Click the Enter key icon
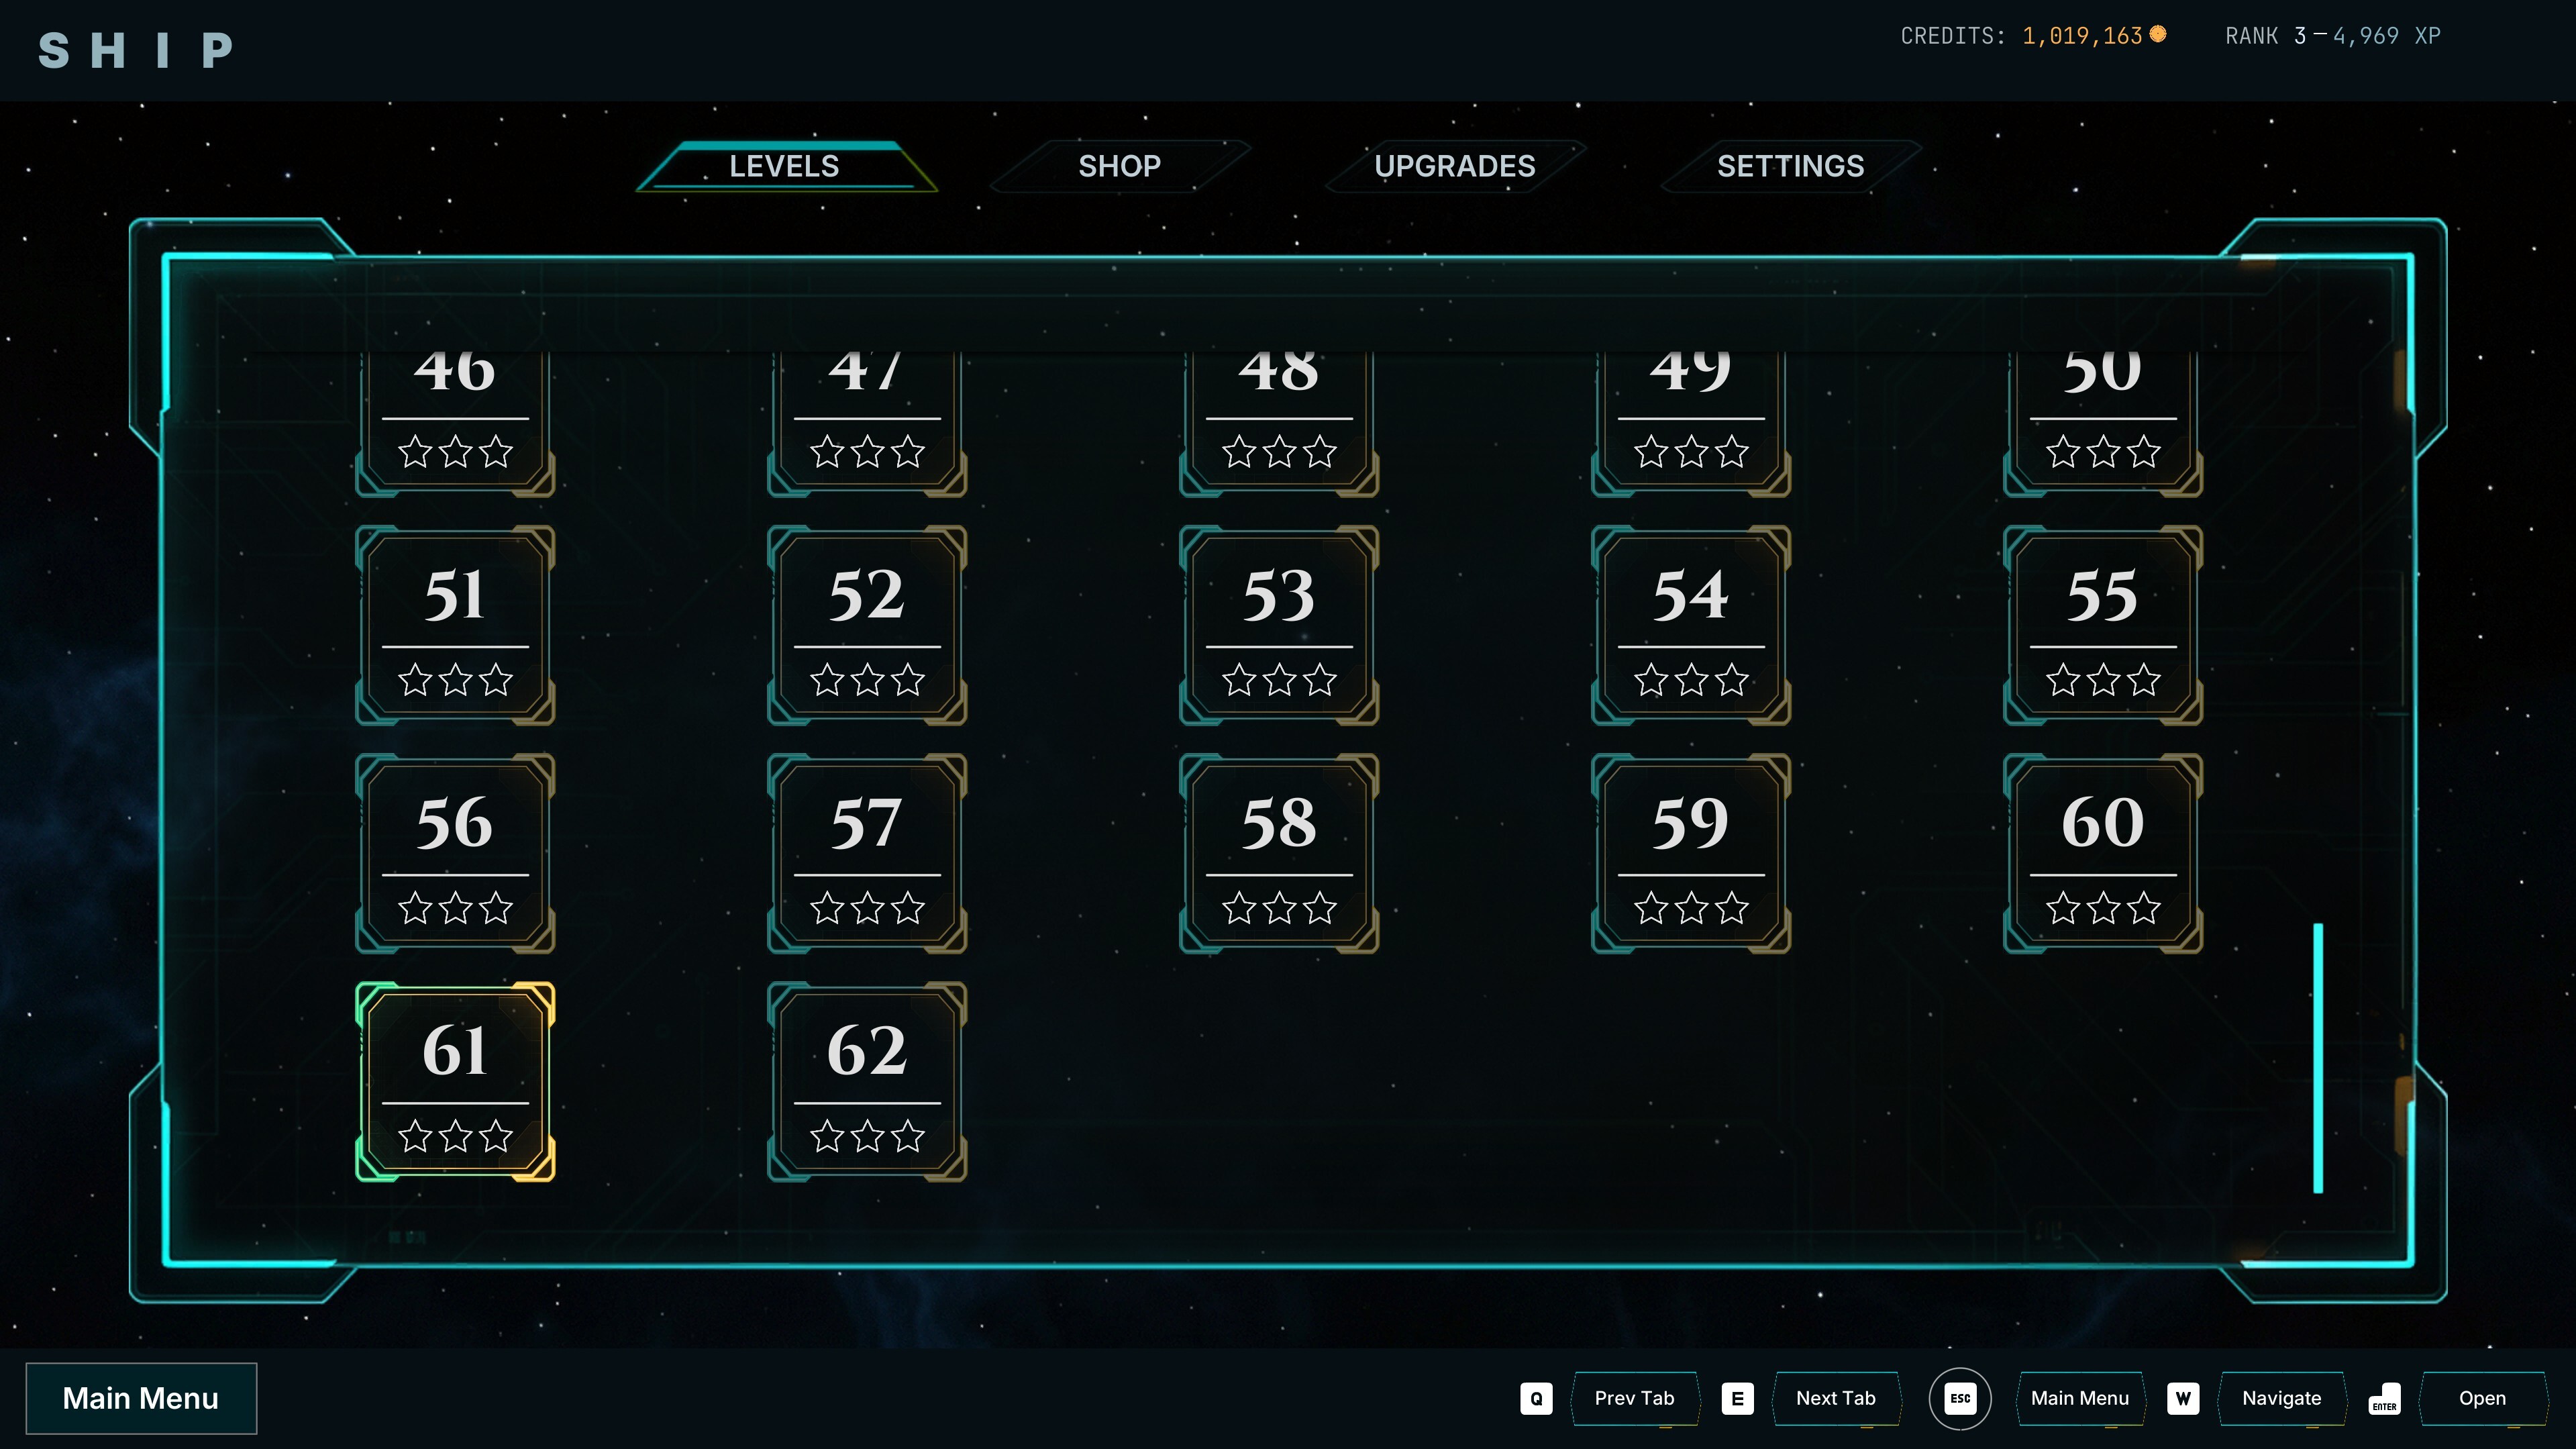 pyautogui.click(x=2385, y=1399)
